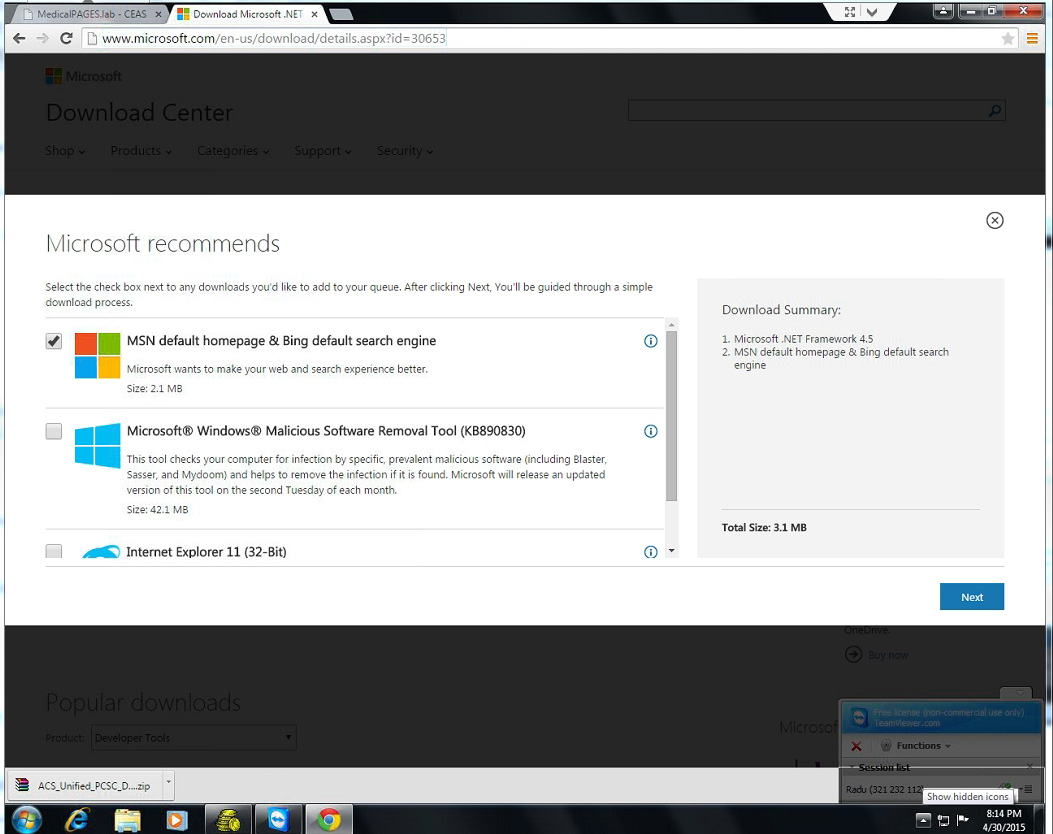Close the MedicalPAGES.lab tab
This screenshot has height=834, width=1053.
[x=158, y=14]
